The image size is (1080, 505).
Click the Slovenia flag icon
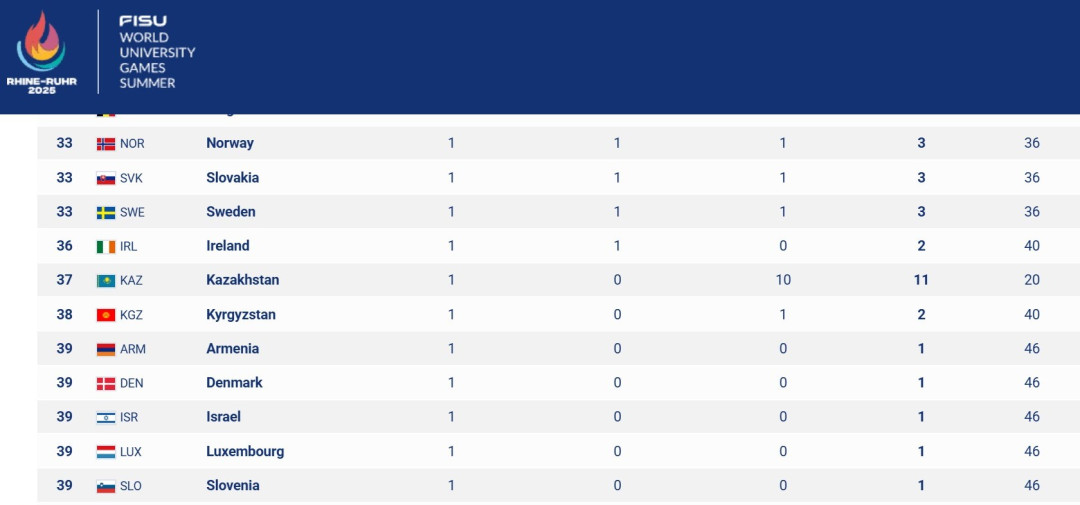tap(106, 486)
